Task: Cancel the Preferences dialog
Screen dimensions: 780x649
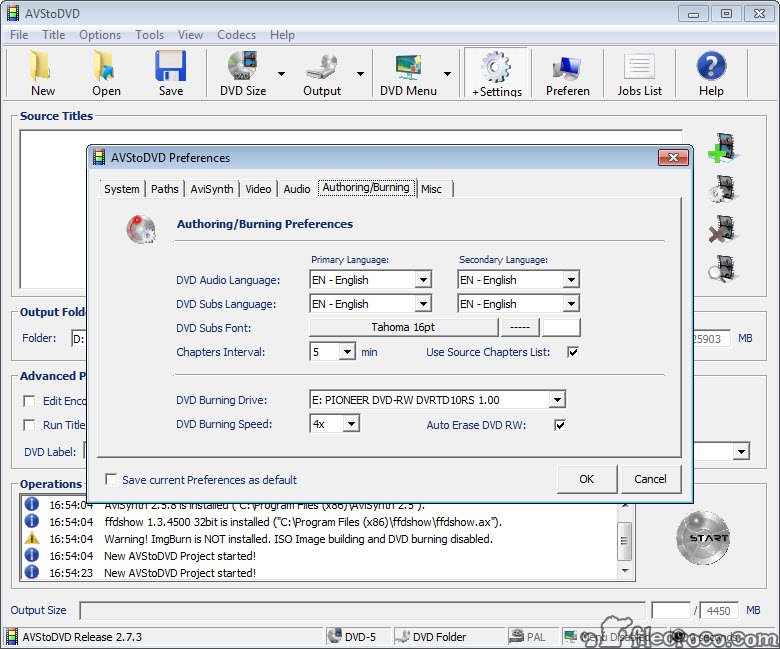Action: click(650, 479)
